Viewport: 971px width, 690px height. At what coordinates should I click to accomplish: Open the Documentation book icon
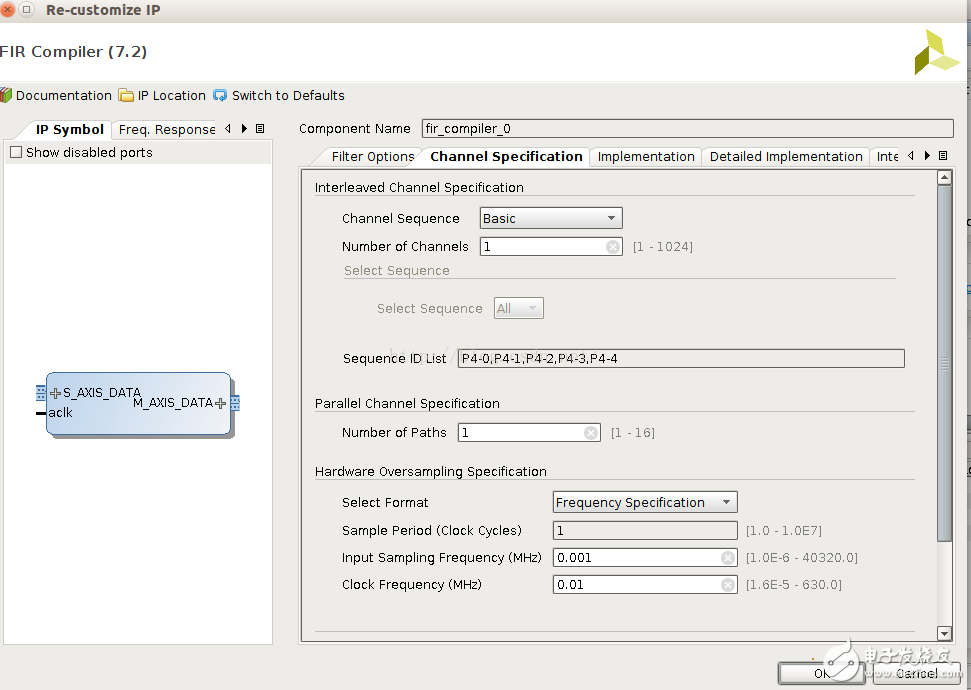pos(7,96)
